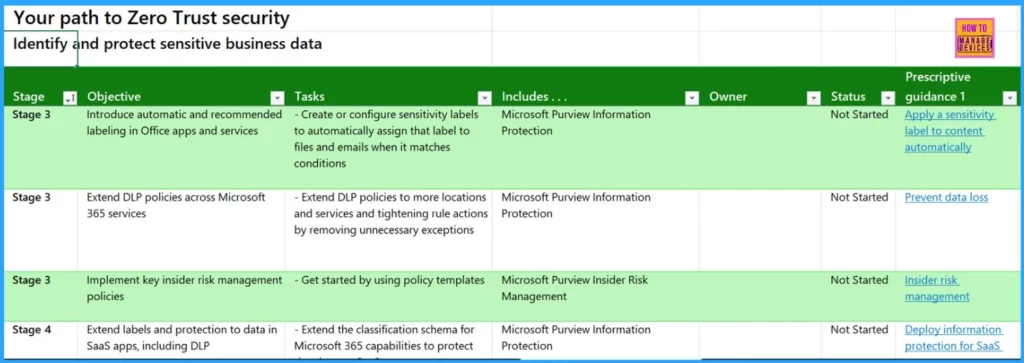
Task: Select 'Create or configure sensitivity labels' tasks cell
Action: pos(388,148)
